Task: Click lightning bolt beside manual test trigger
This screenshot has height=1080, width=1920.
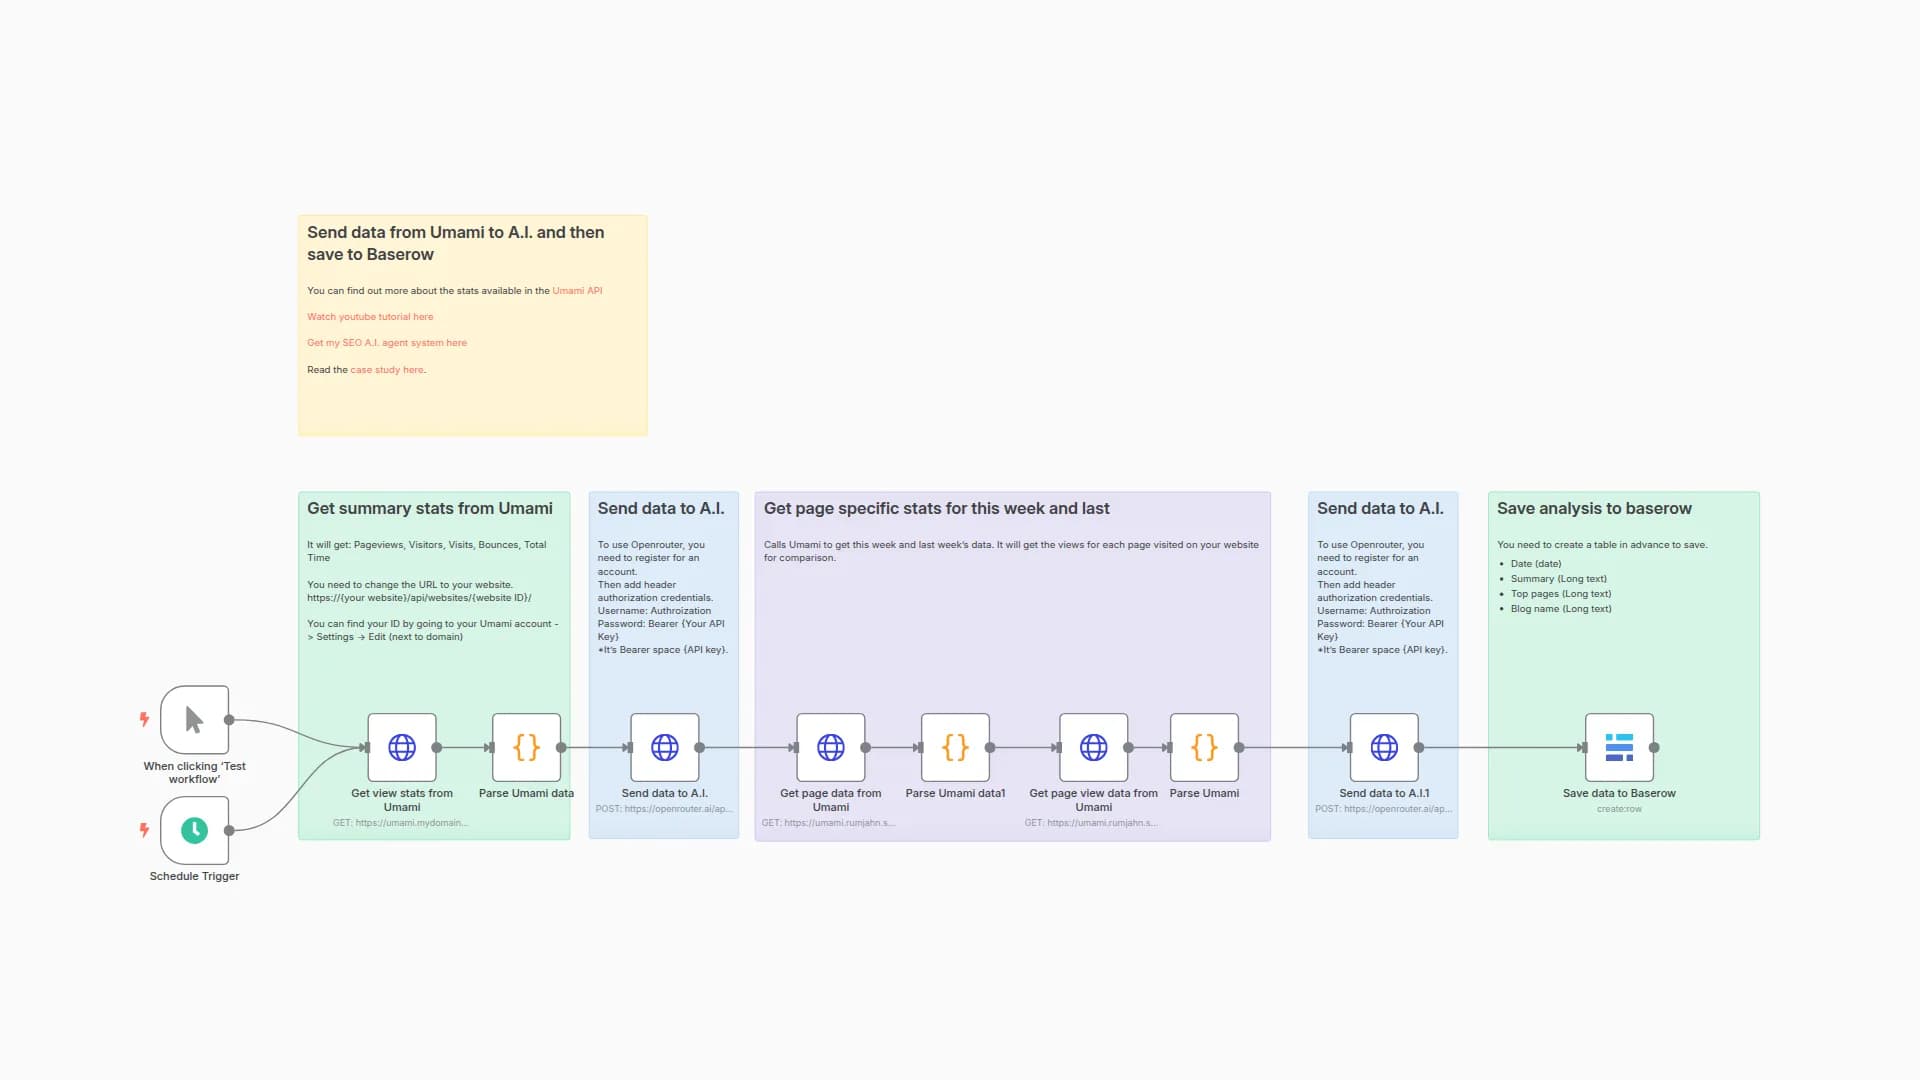Action: coord(144,719)
